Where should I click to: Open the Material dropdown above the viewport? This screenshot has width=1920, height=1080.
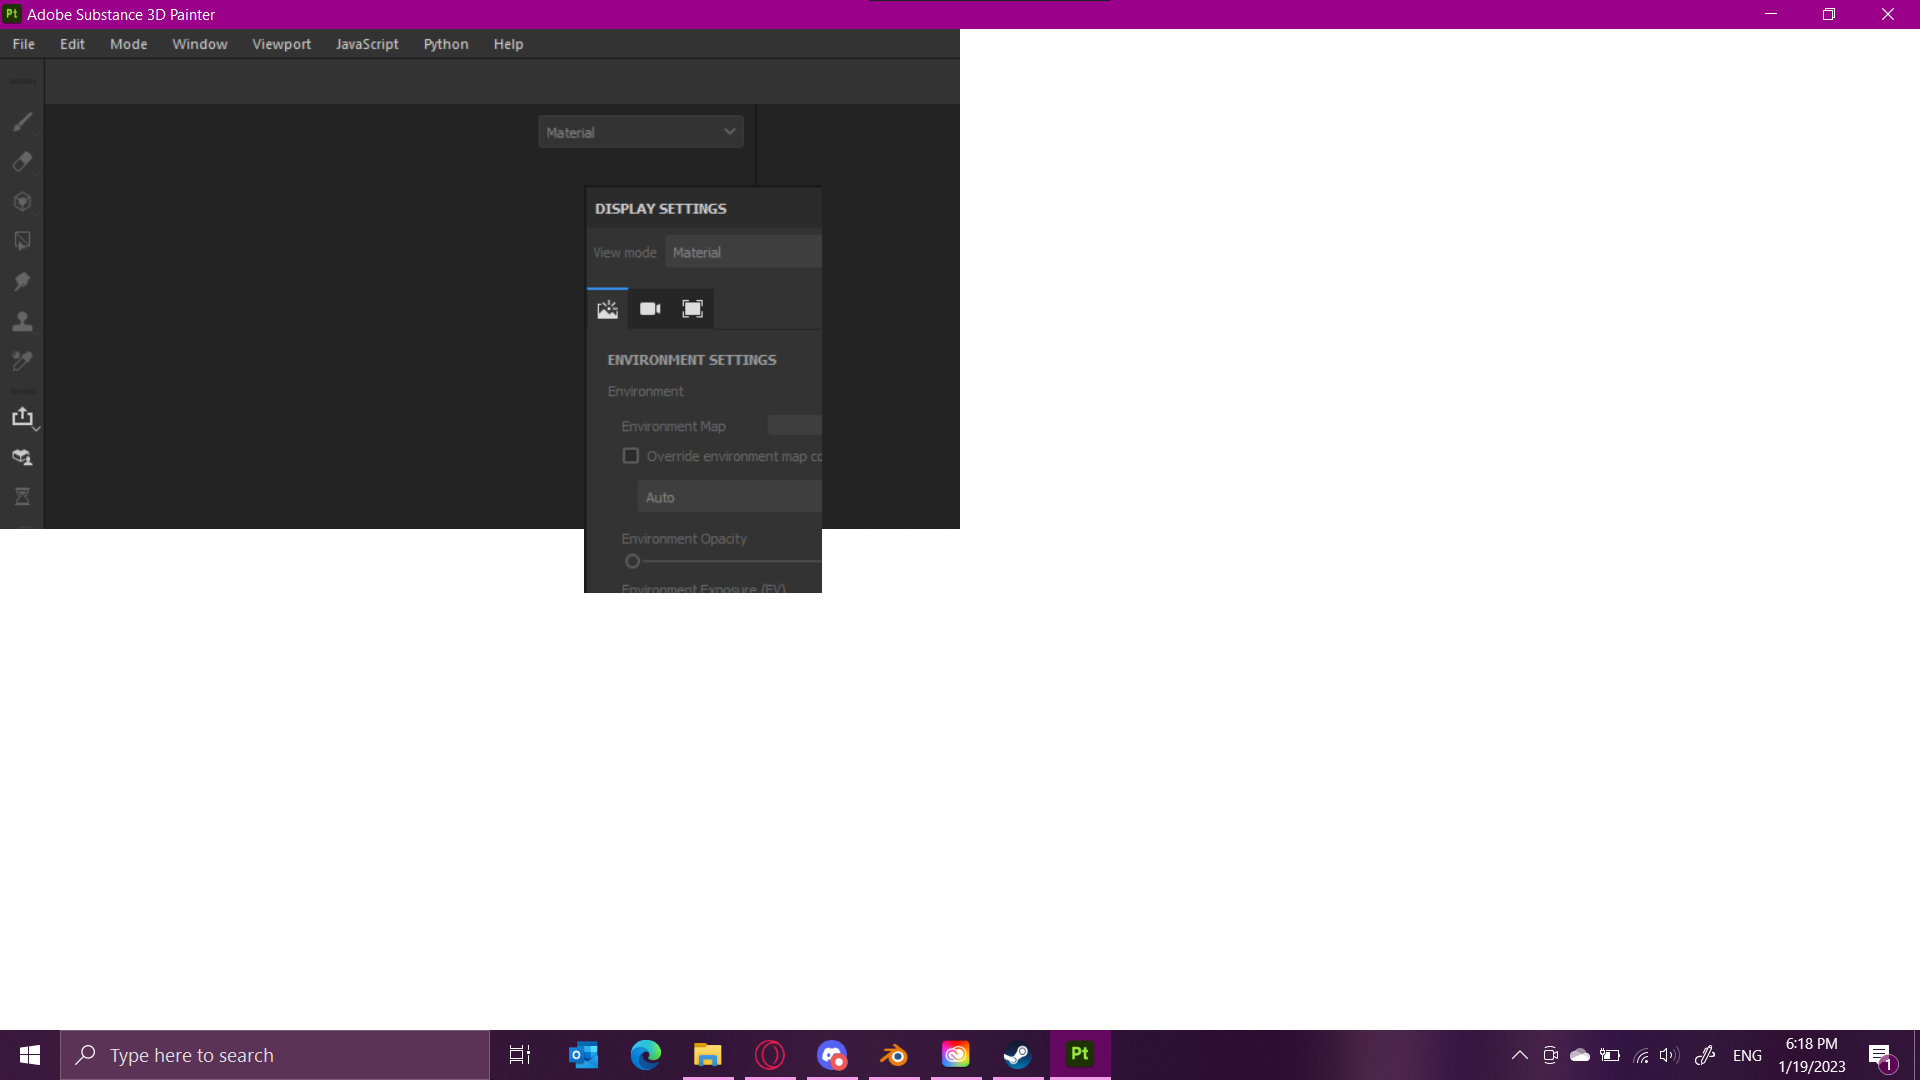(640, 131)
